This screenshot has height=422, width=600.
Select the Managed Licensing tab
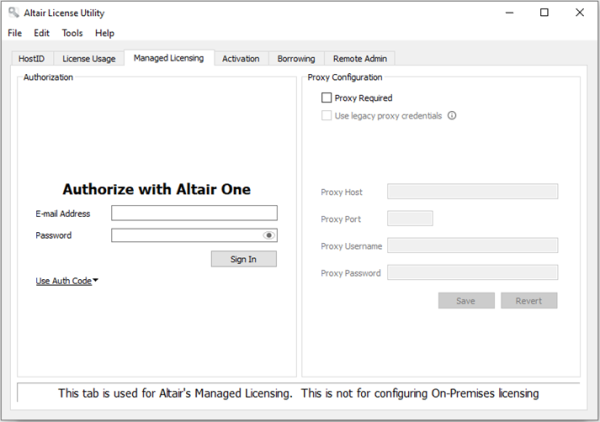tap(168, 58)
